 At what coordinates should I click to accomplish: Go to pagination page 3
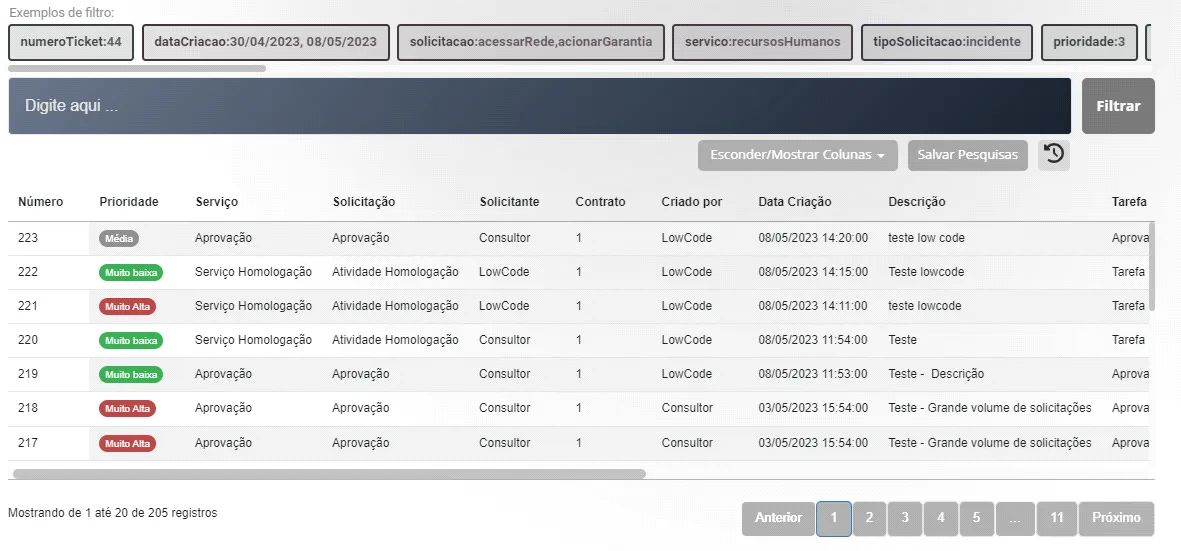(x=905, y=519)
